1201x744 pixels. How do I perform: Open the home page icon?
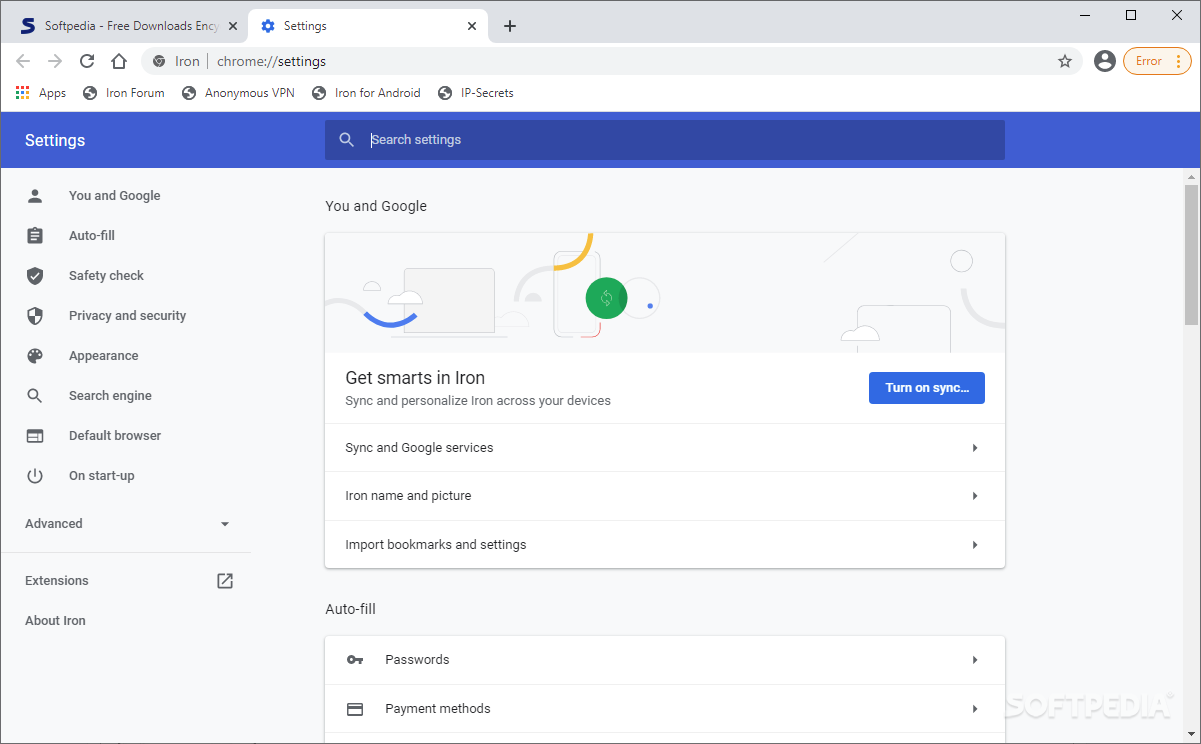(119, 61)
